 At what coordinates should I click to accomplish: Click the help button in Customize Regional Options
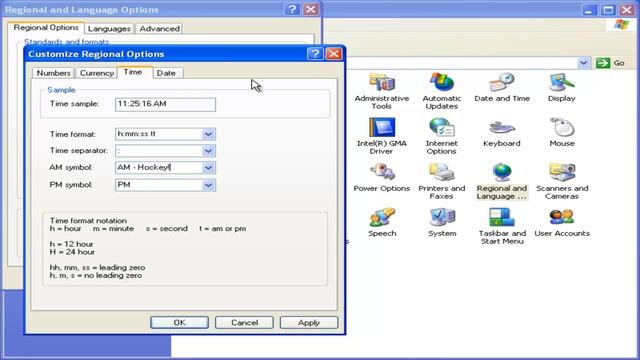315,54
